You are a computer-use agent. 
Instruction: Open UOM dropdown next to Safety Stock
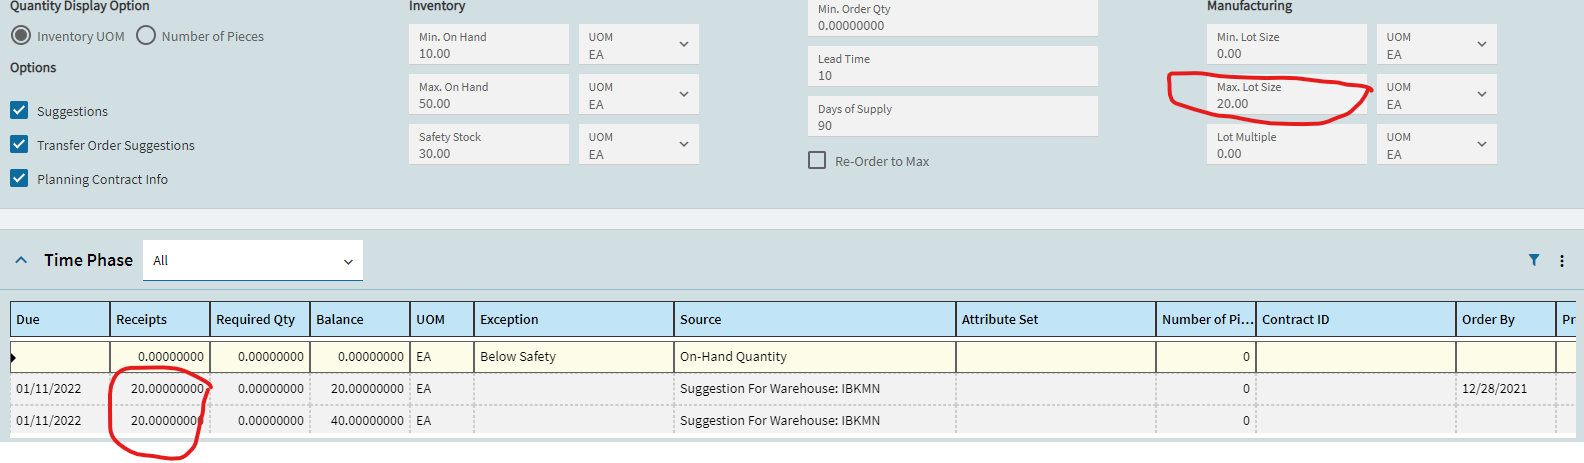tap(639, 144)
